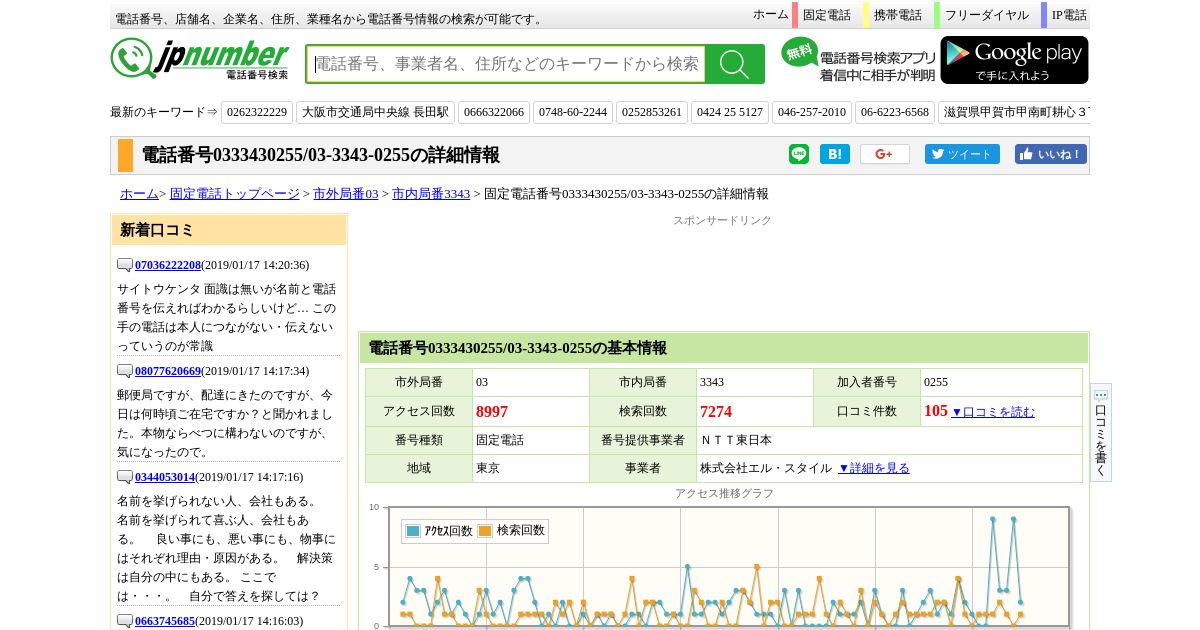Share page via LINE icon
Viewport: 1200px width, 630px height.
click(x=798, y=154)
